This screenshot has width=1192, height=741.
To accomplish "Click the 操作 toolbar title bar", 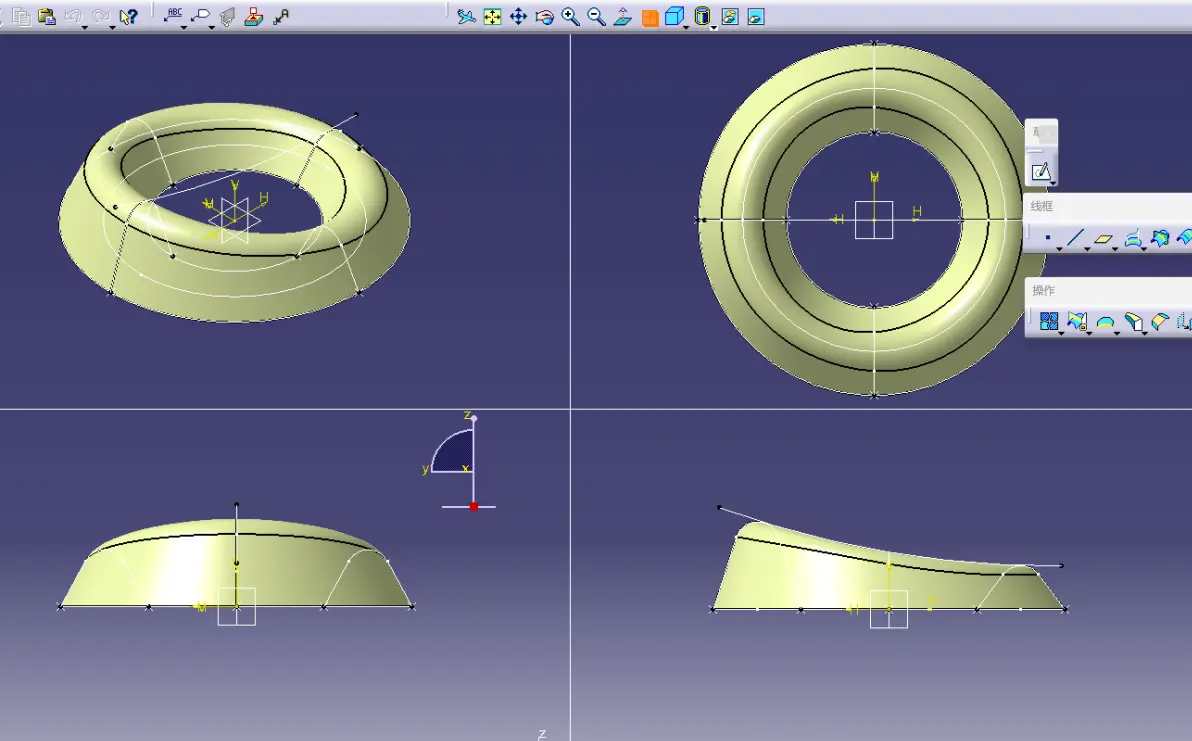I will coord(1109,290).
